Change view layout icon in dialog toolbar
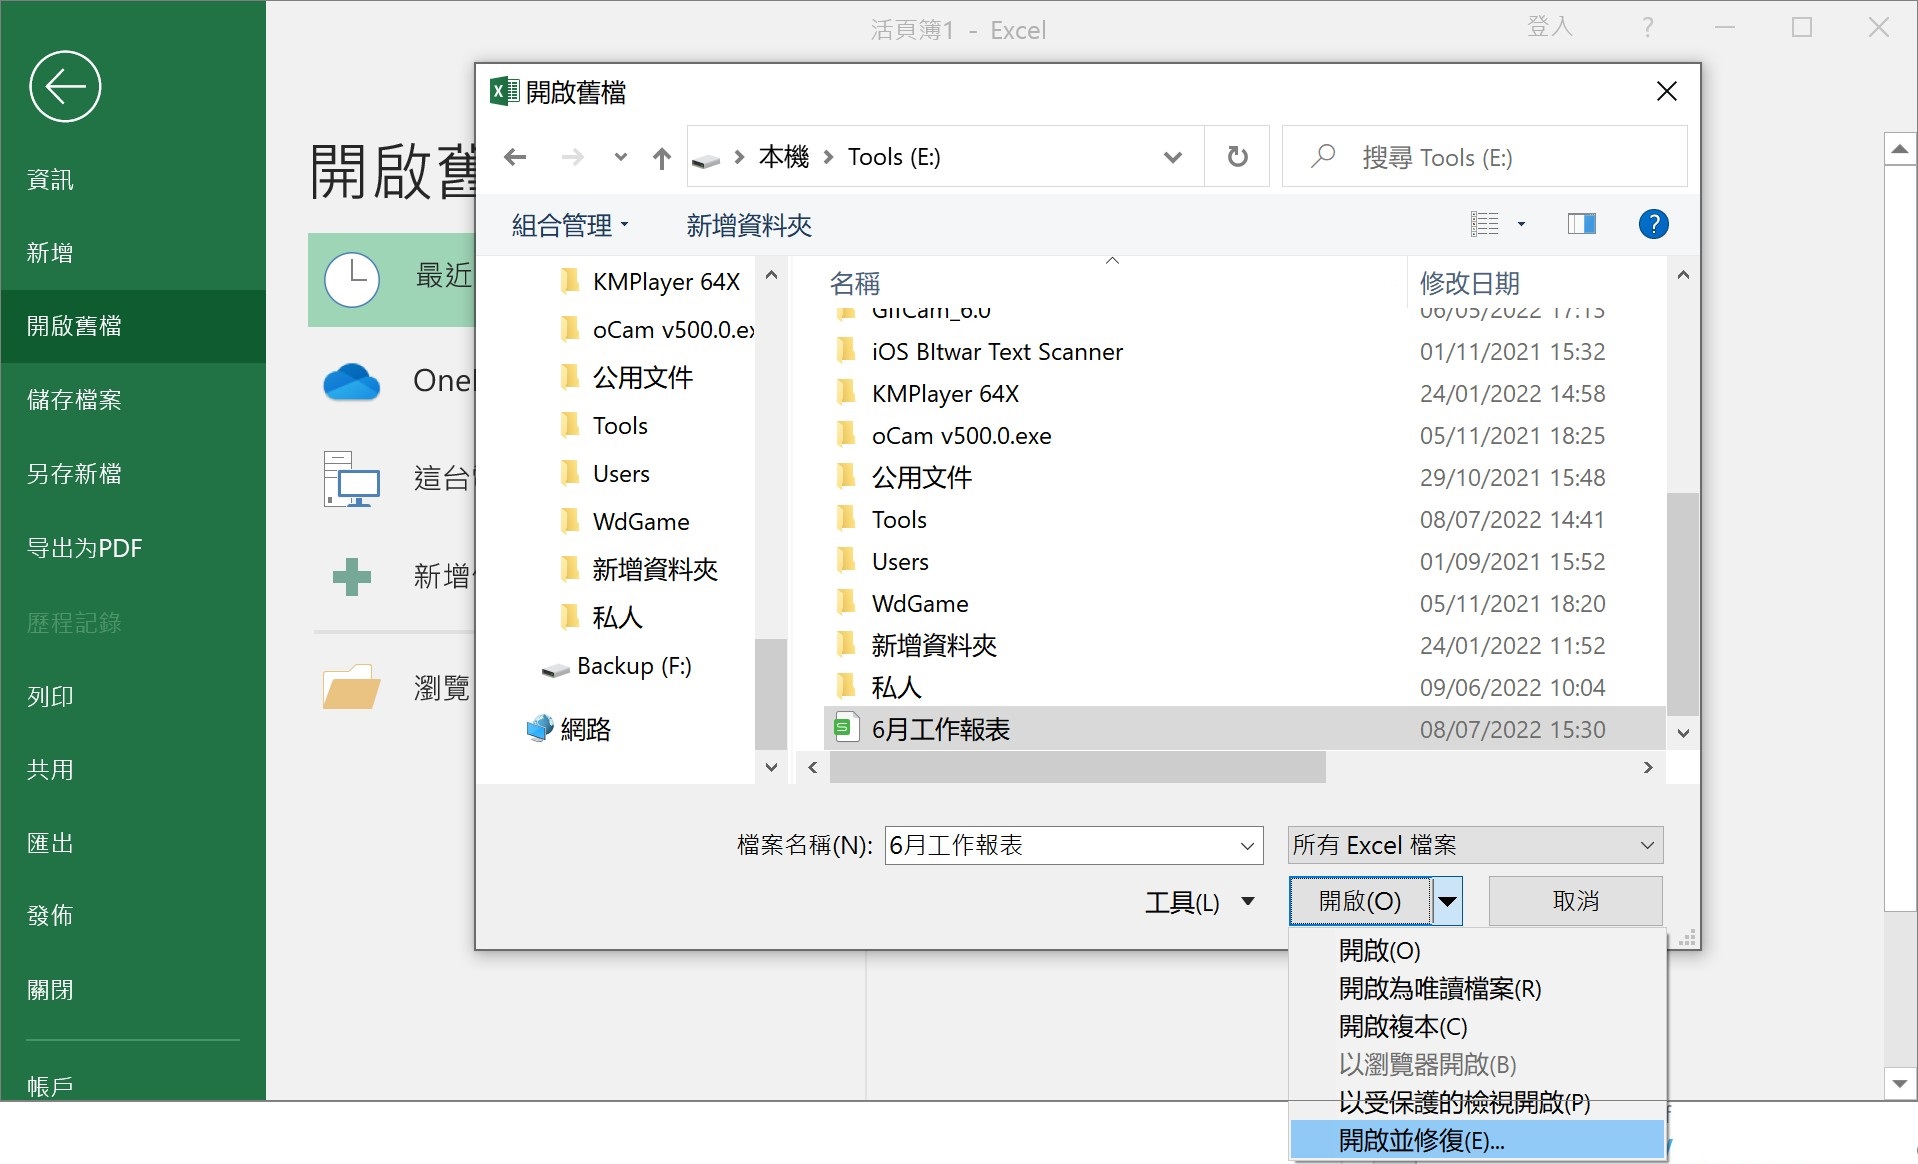This screenshot has height=1164, width=1918. click(1484, 224)
